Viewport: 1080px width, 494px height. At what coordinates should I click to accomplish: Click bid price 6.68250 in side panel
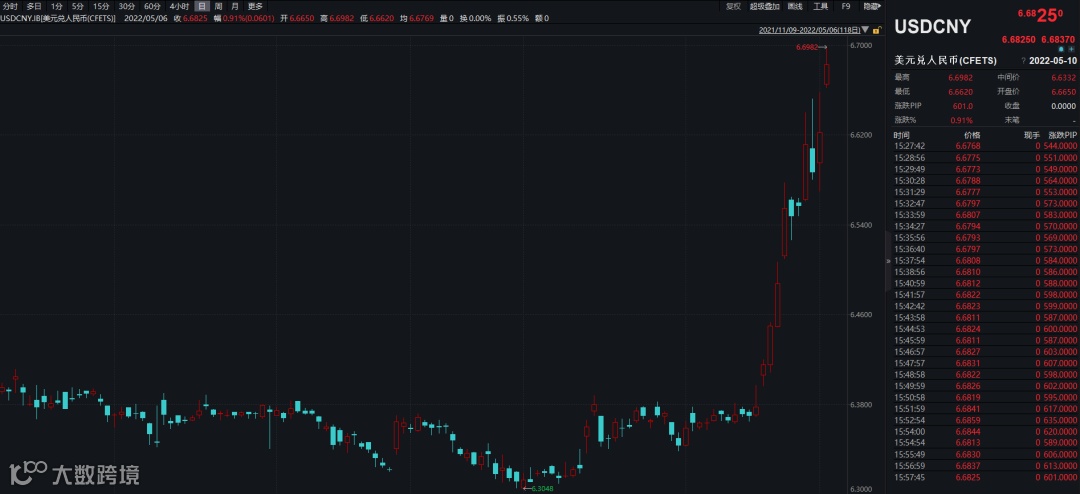pyautogui.click(x=1019, y=39)
